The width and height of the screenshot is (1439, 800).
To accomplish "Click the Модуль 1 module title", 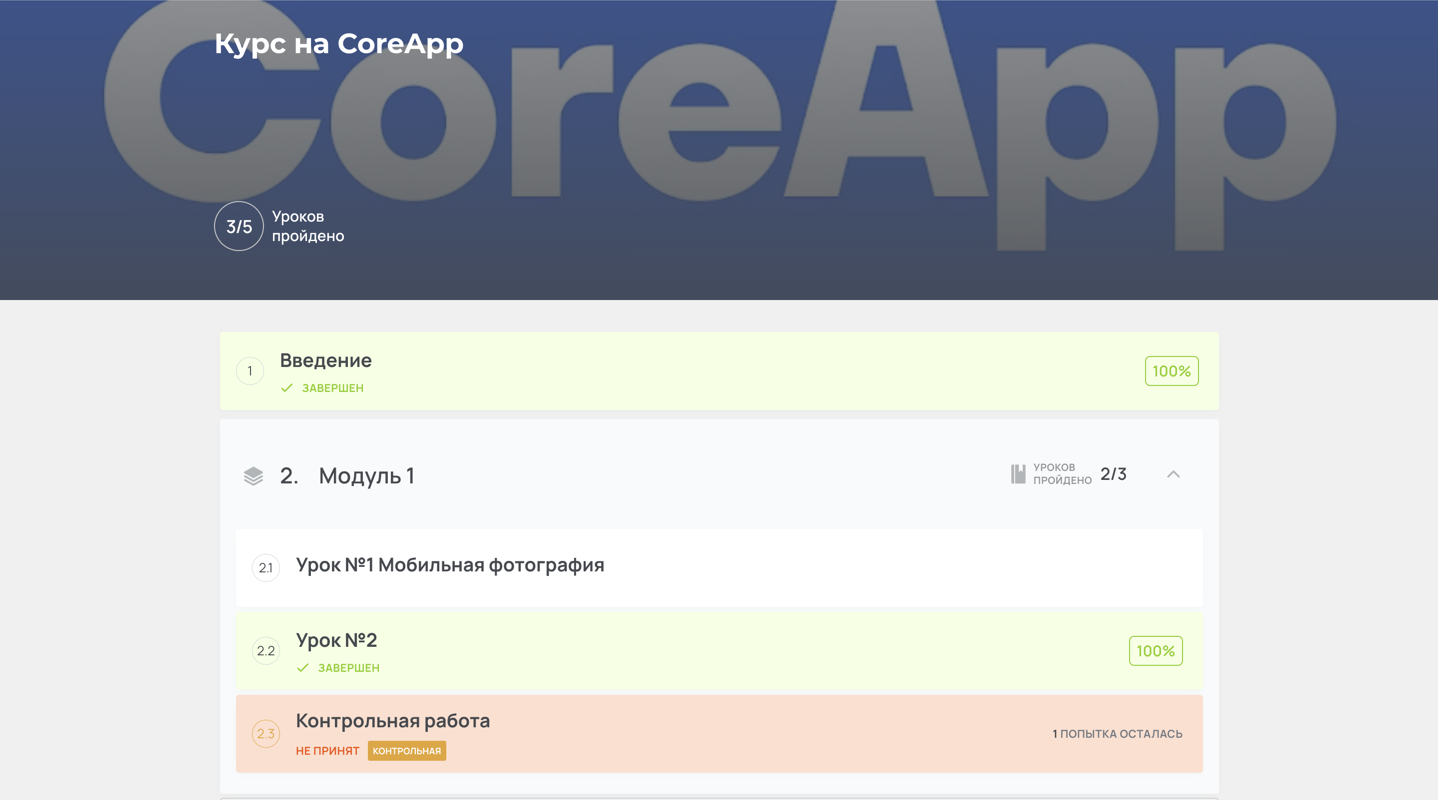I will click(x=366, y=476).
